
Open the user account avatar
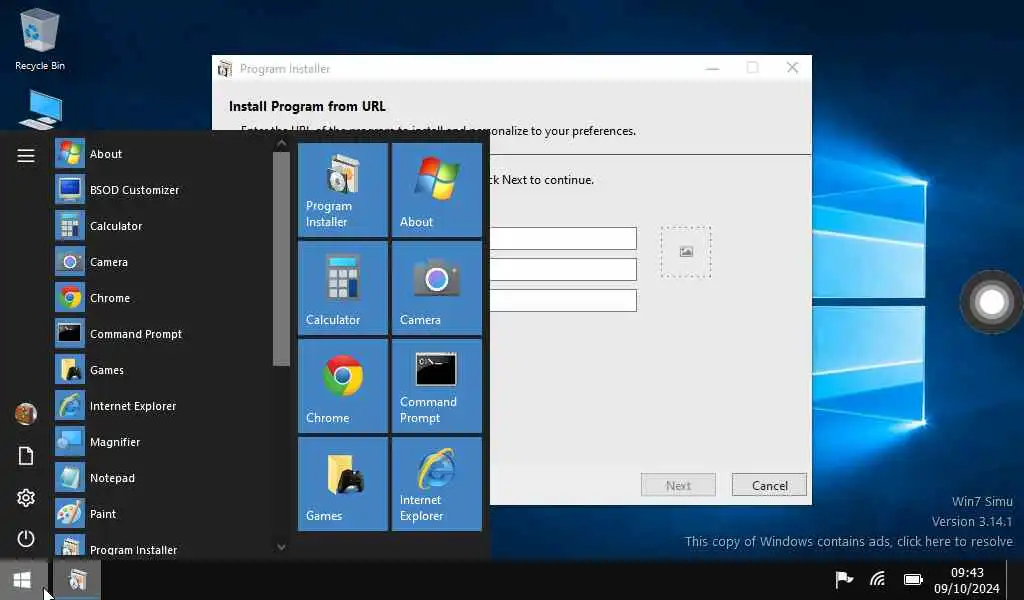(26, 414)
